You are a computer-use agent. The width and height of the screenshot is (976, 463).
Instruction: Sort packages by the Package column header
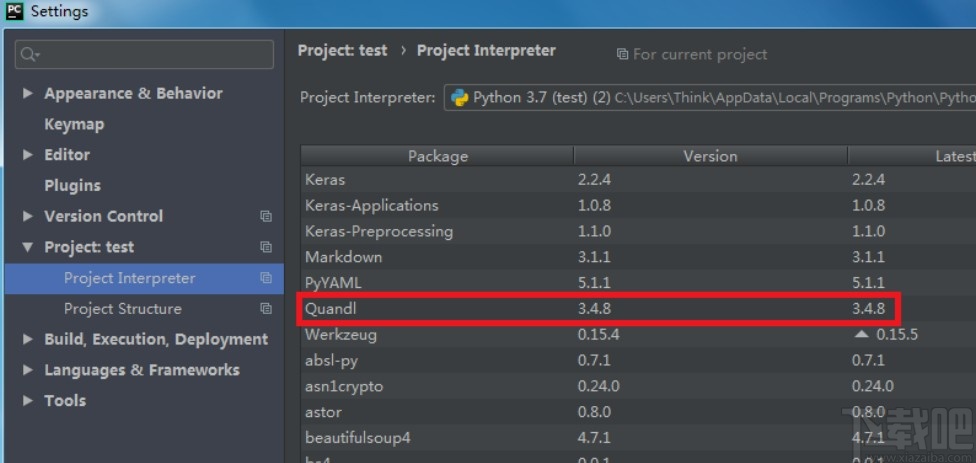pyautogui.click(x=437, y=156)
